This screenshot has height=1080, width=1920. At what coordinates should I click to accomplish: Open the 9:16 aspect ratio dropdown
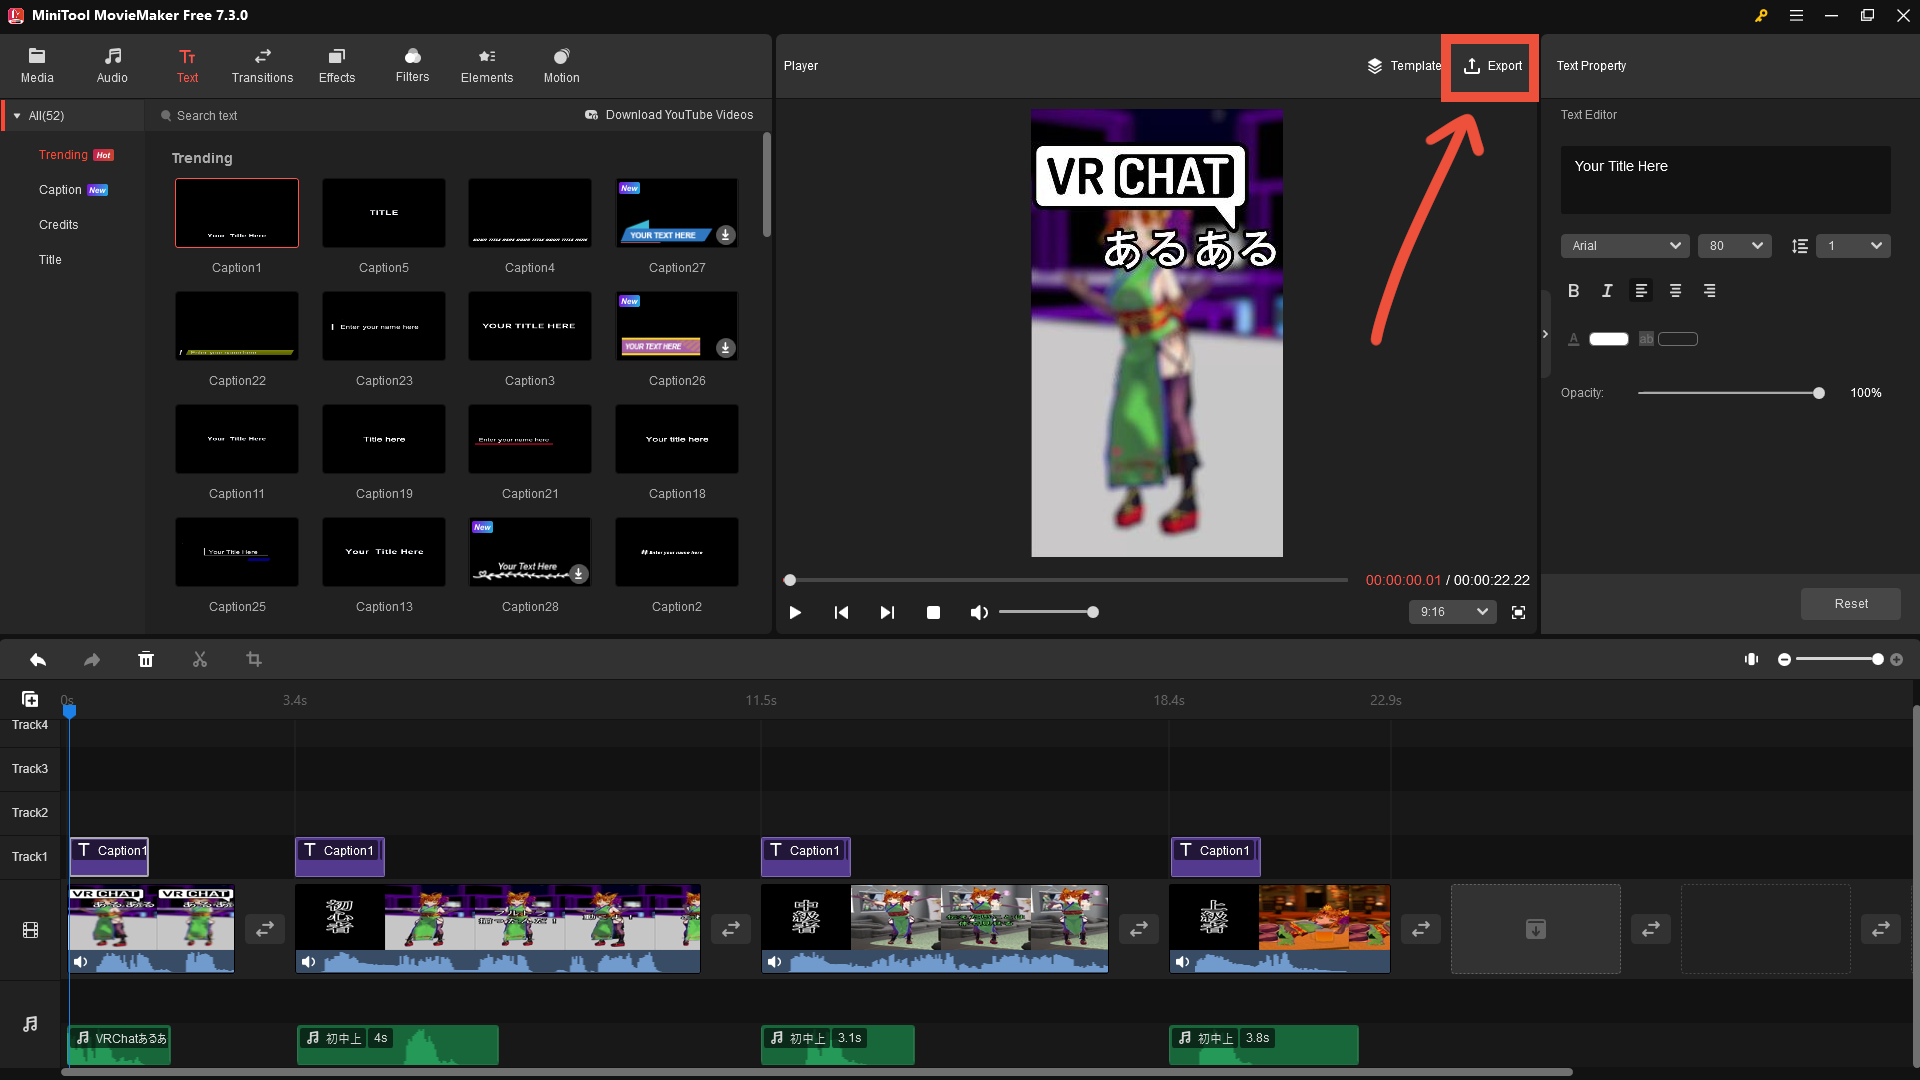(1452, 612)
